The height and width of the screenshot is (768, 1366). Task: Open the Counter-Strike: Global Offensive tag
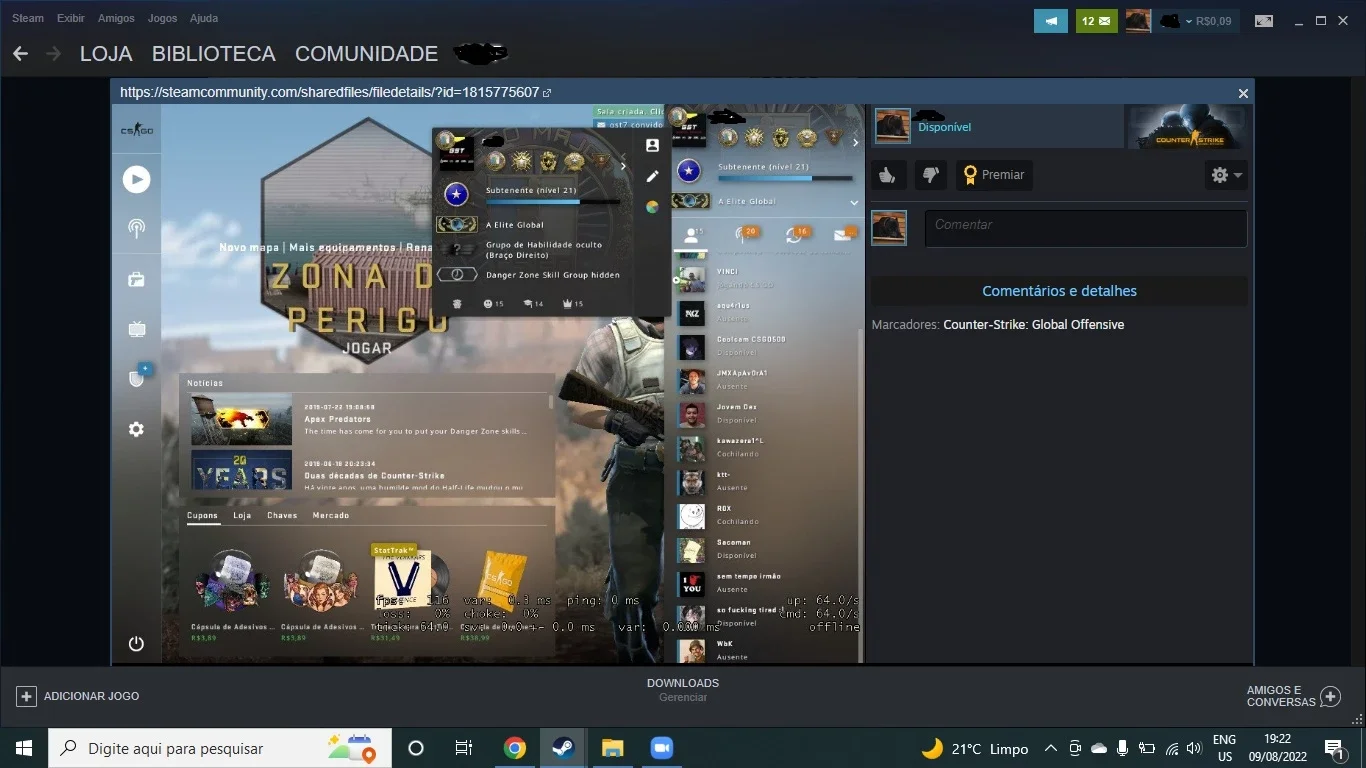tap(1033, 325)
